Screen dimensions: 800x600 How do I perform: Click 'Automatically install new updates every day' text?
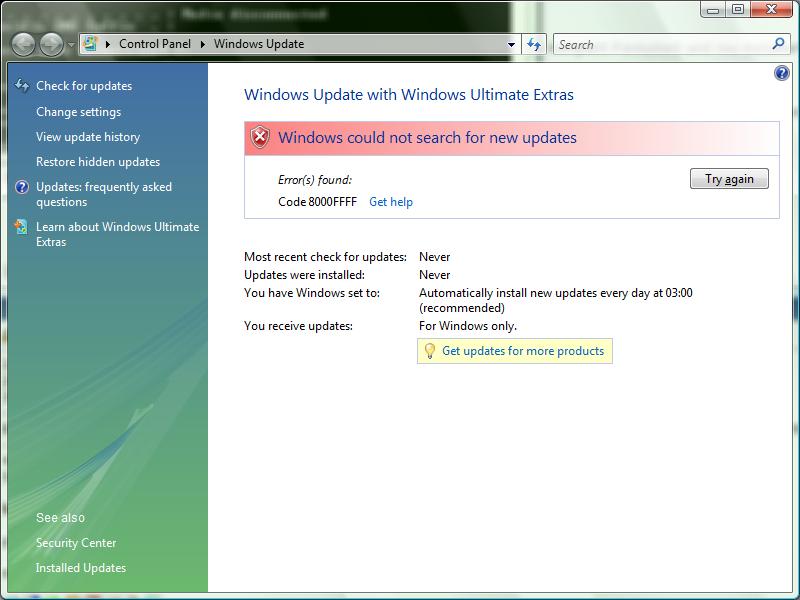pos(556,301)
